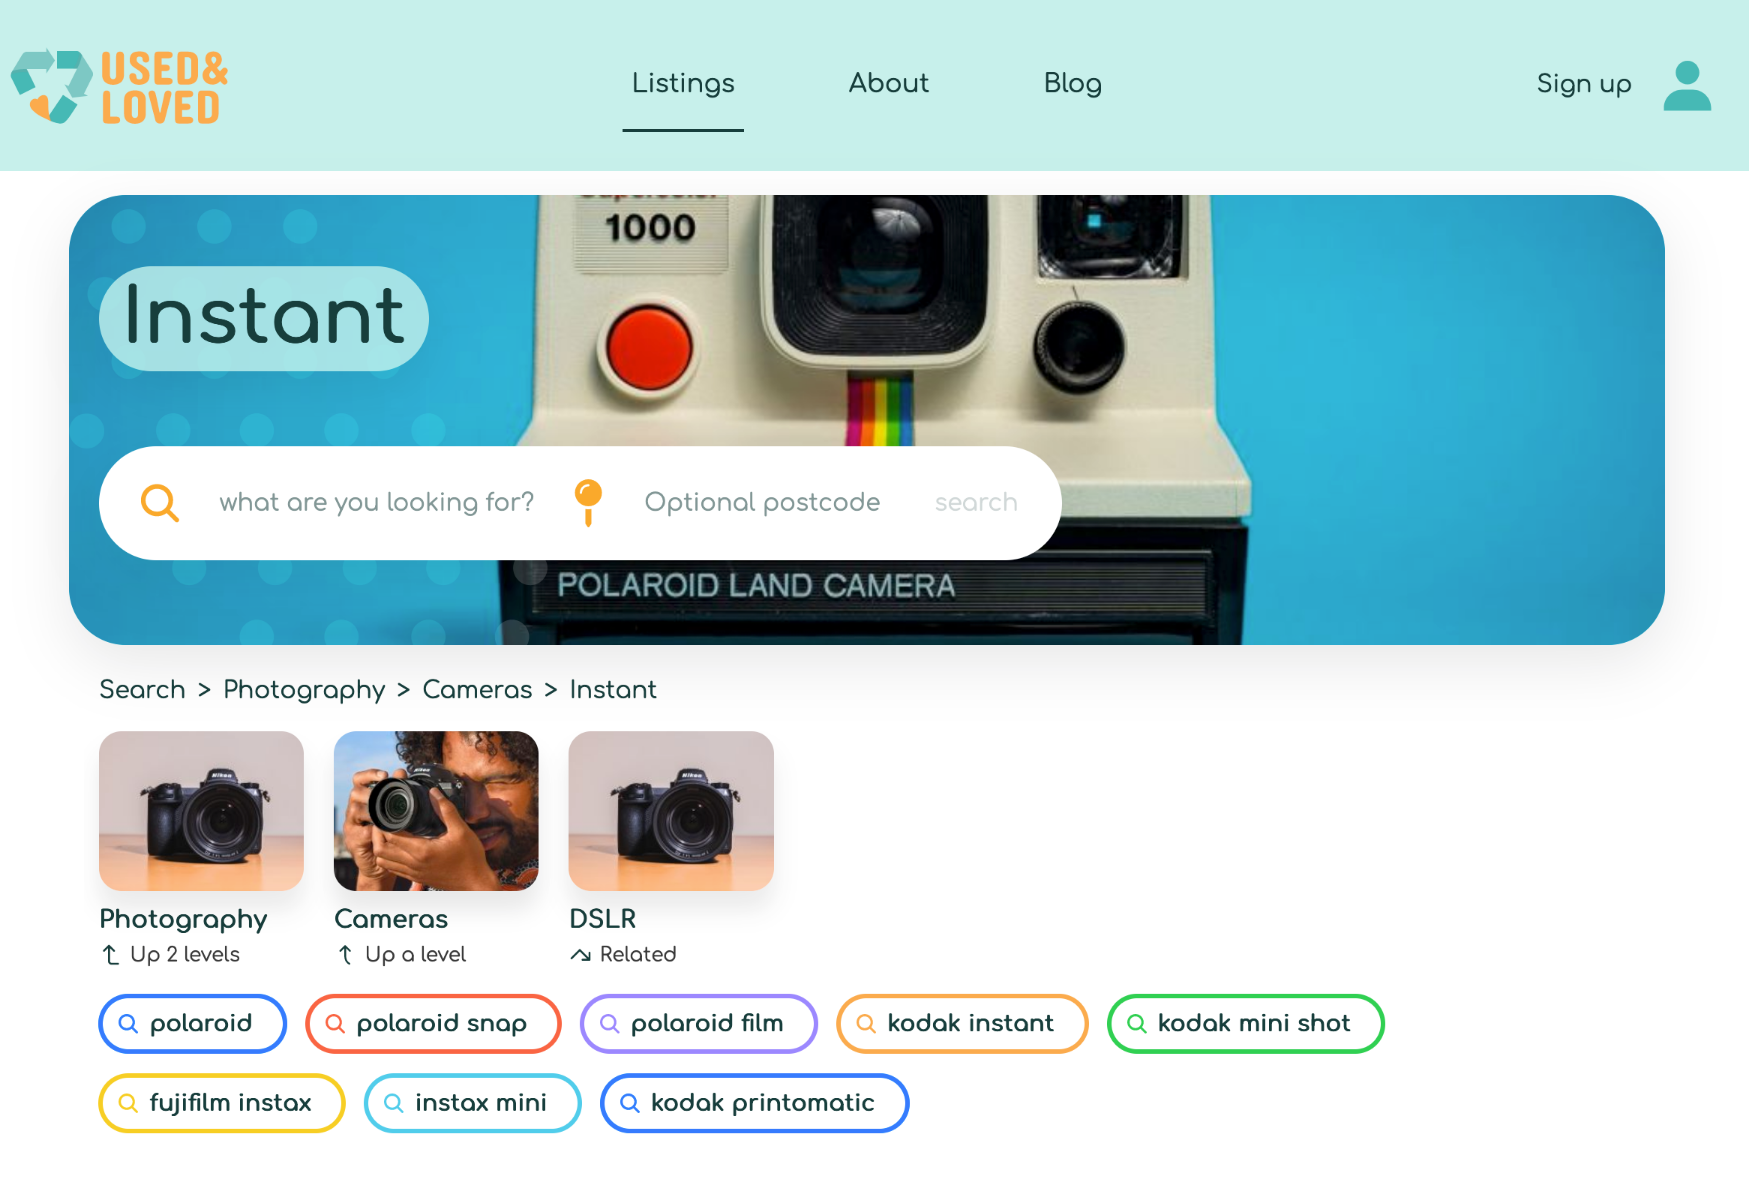
Task: Click the orange magnifier search icon
Action: tap(160, 503)
